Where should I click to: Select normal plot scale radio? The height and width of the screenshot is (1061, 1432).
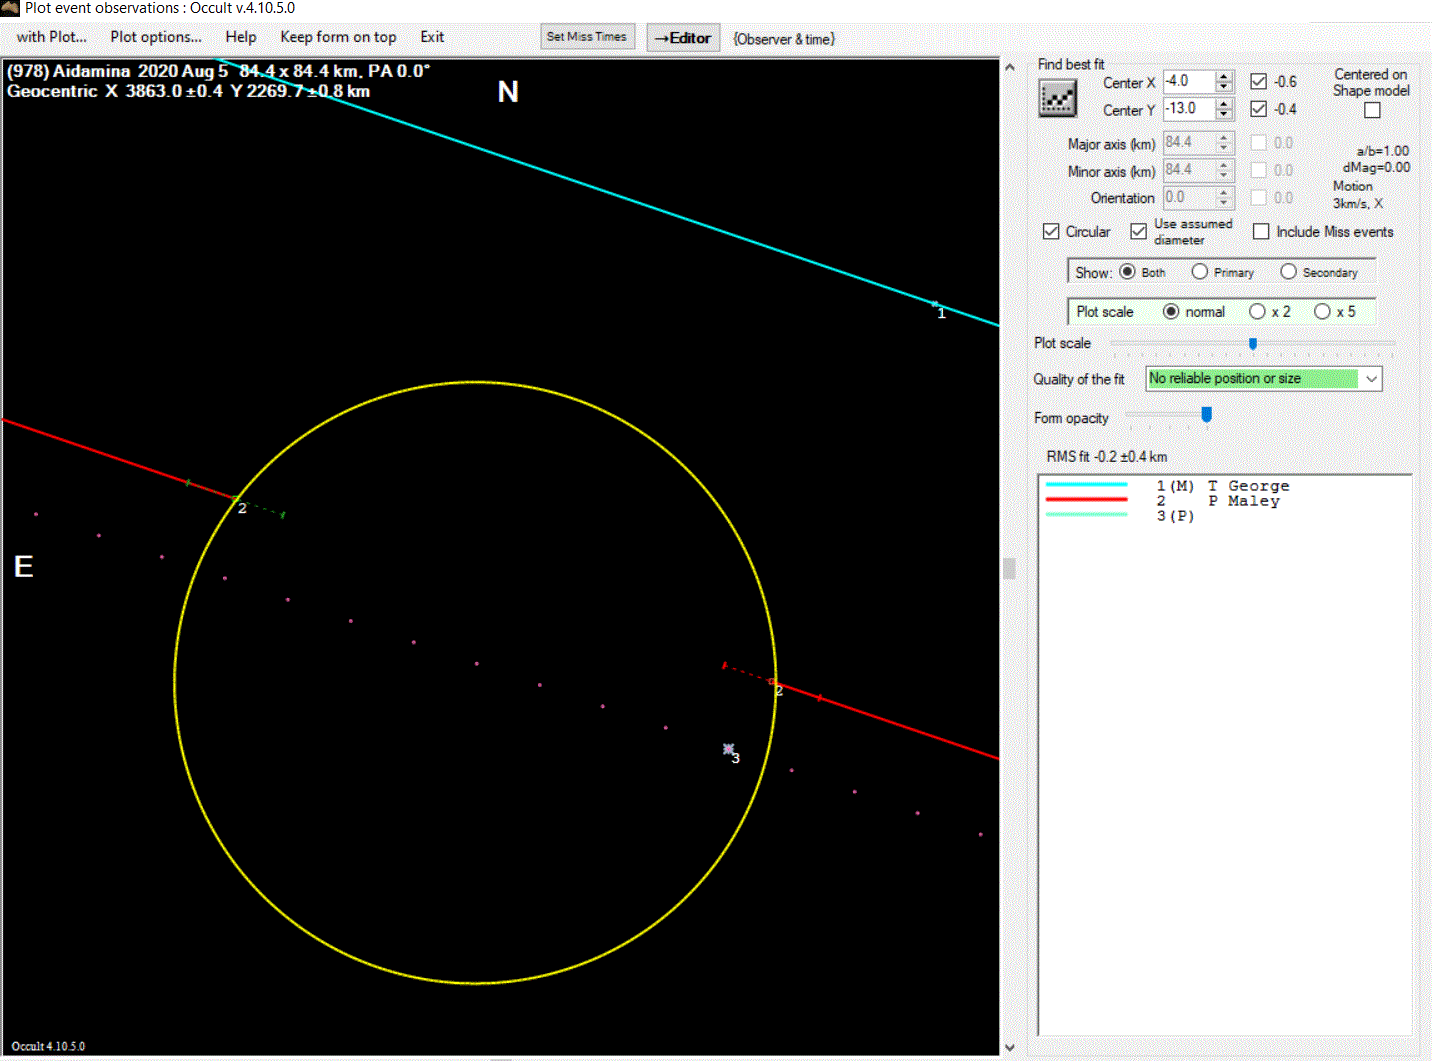(x=1171, y=312)
